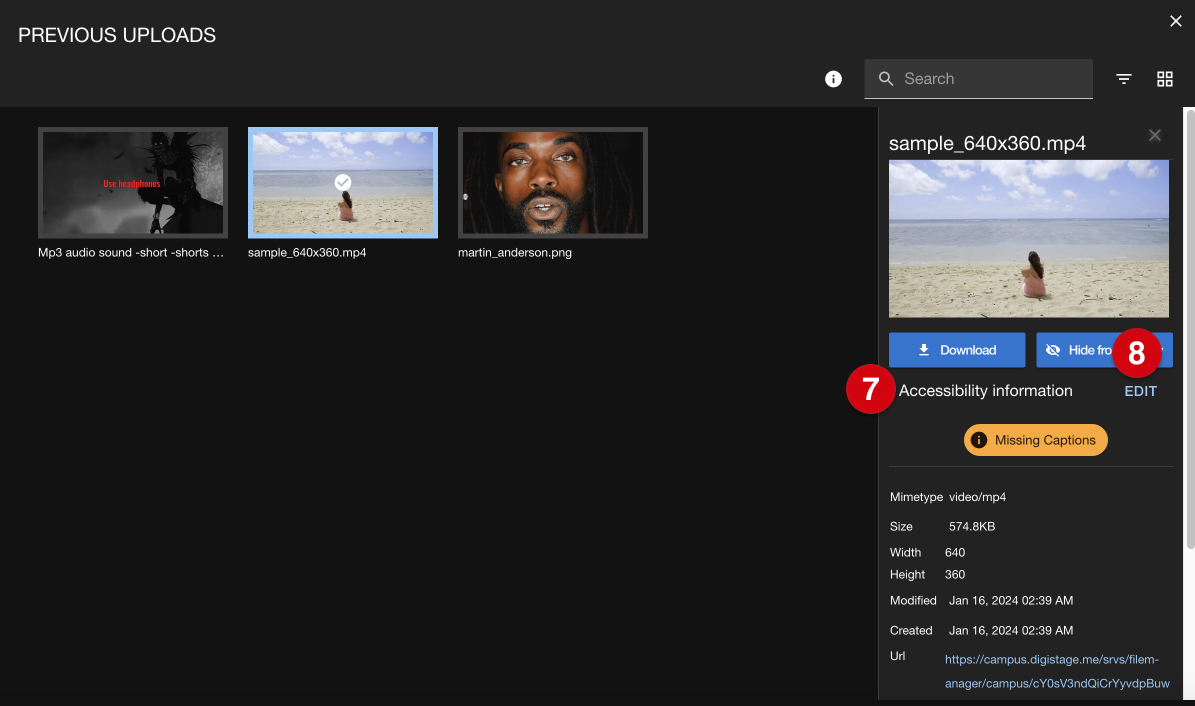Open the filter and sort options icon
This screenshot has height=706, width=1195.
(x=1124, y=79)
